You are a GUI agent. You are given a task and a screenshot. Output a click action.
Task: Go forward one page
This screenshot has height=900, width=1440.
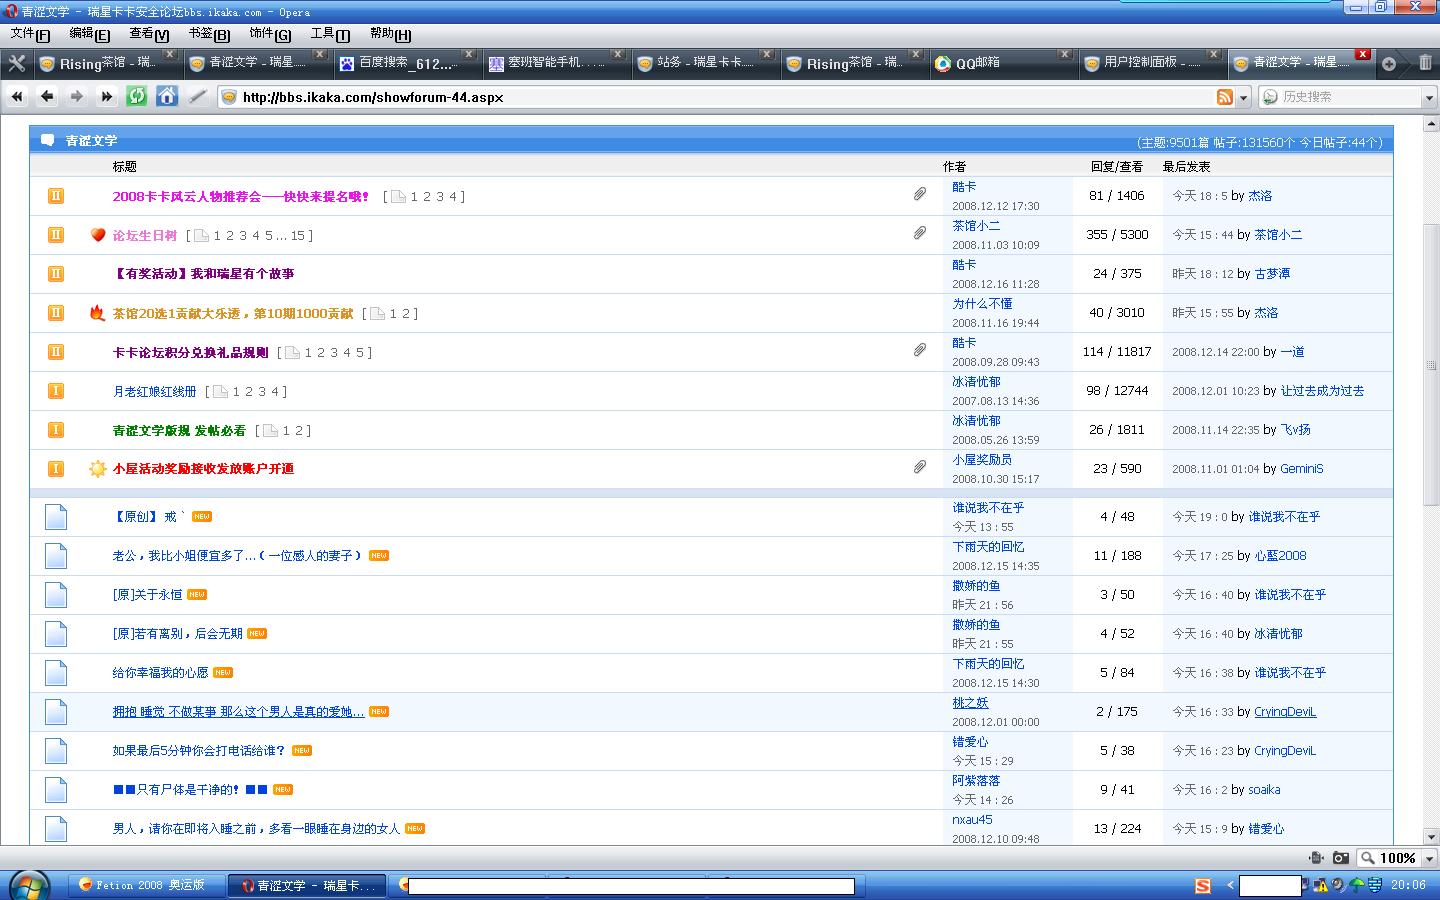coord(77,96)
